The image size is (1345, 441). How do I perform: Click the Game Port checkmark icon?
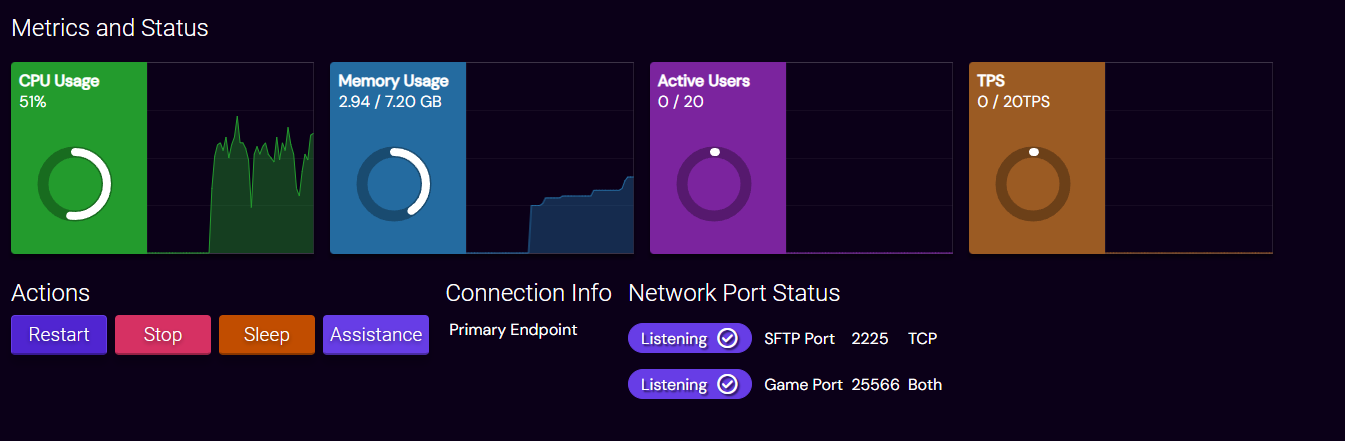pos(728,385)
